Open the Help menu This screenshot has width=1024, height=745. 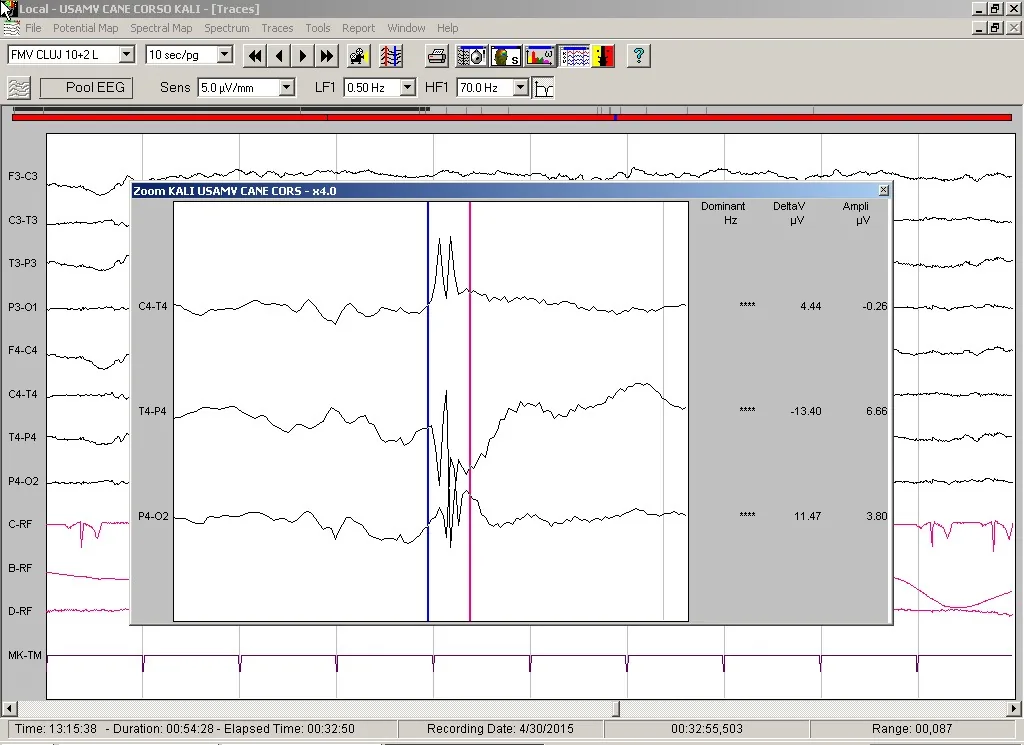tap(447, 28)
